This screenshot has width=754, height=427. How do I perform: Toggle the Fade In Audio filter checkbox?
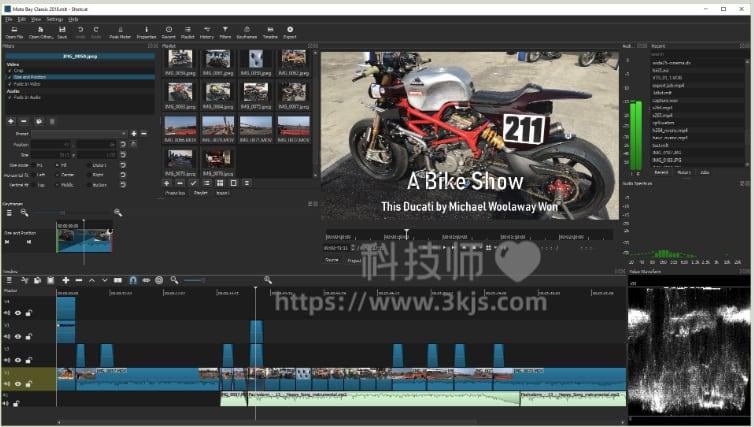(x=10, y=98)
